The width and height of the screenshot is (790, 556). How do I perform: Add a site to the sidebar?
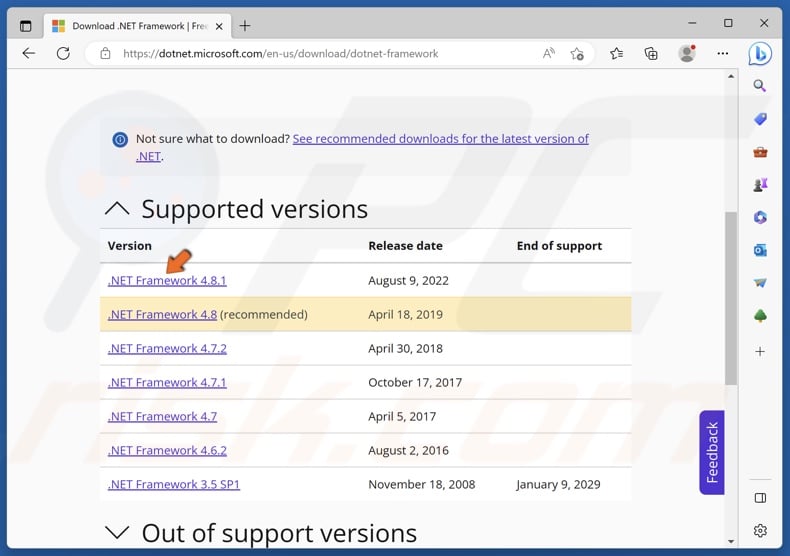coord(760,352)
